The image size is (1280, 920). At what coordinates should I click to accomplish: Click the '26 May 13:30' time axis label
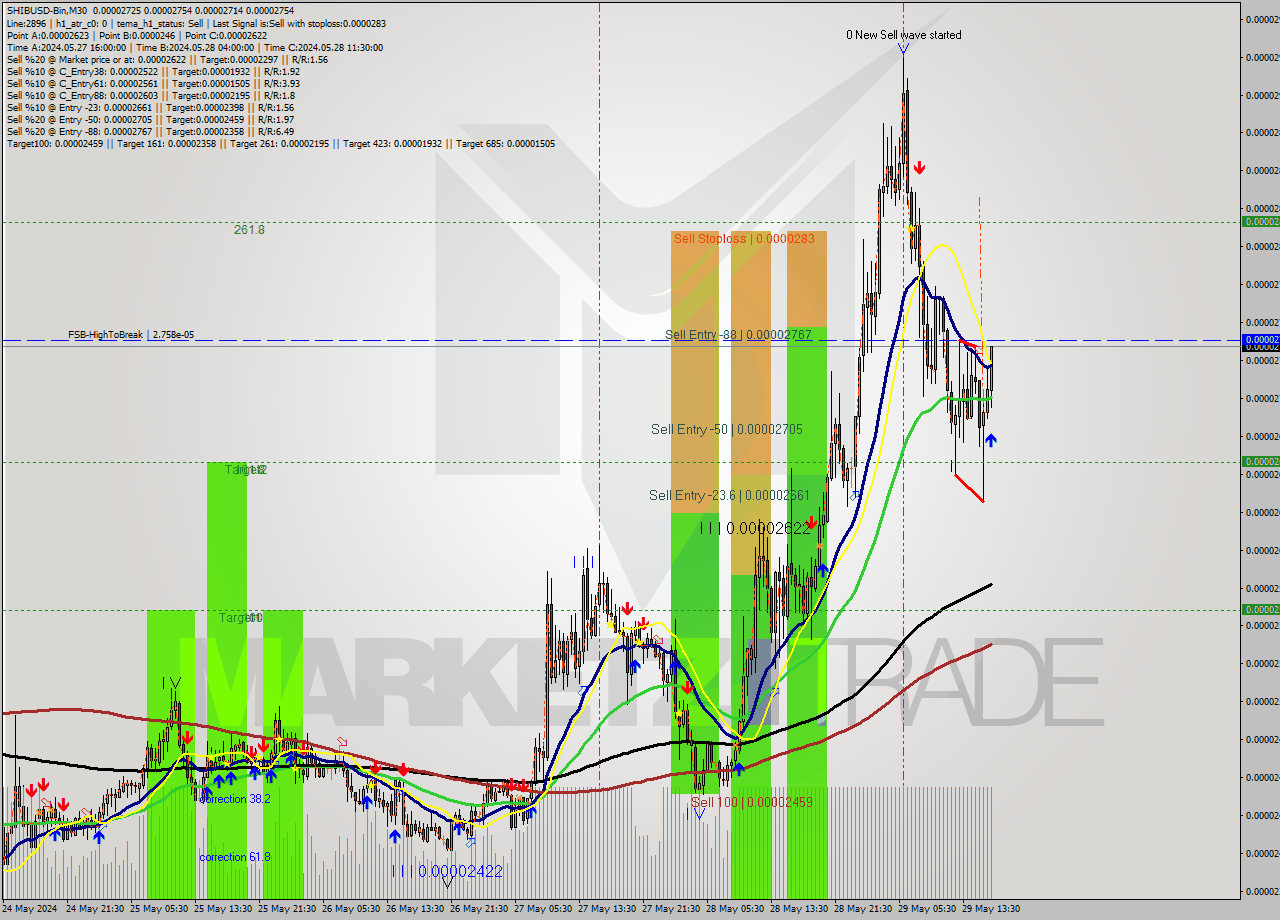[416, 909]
